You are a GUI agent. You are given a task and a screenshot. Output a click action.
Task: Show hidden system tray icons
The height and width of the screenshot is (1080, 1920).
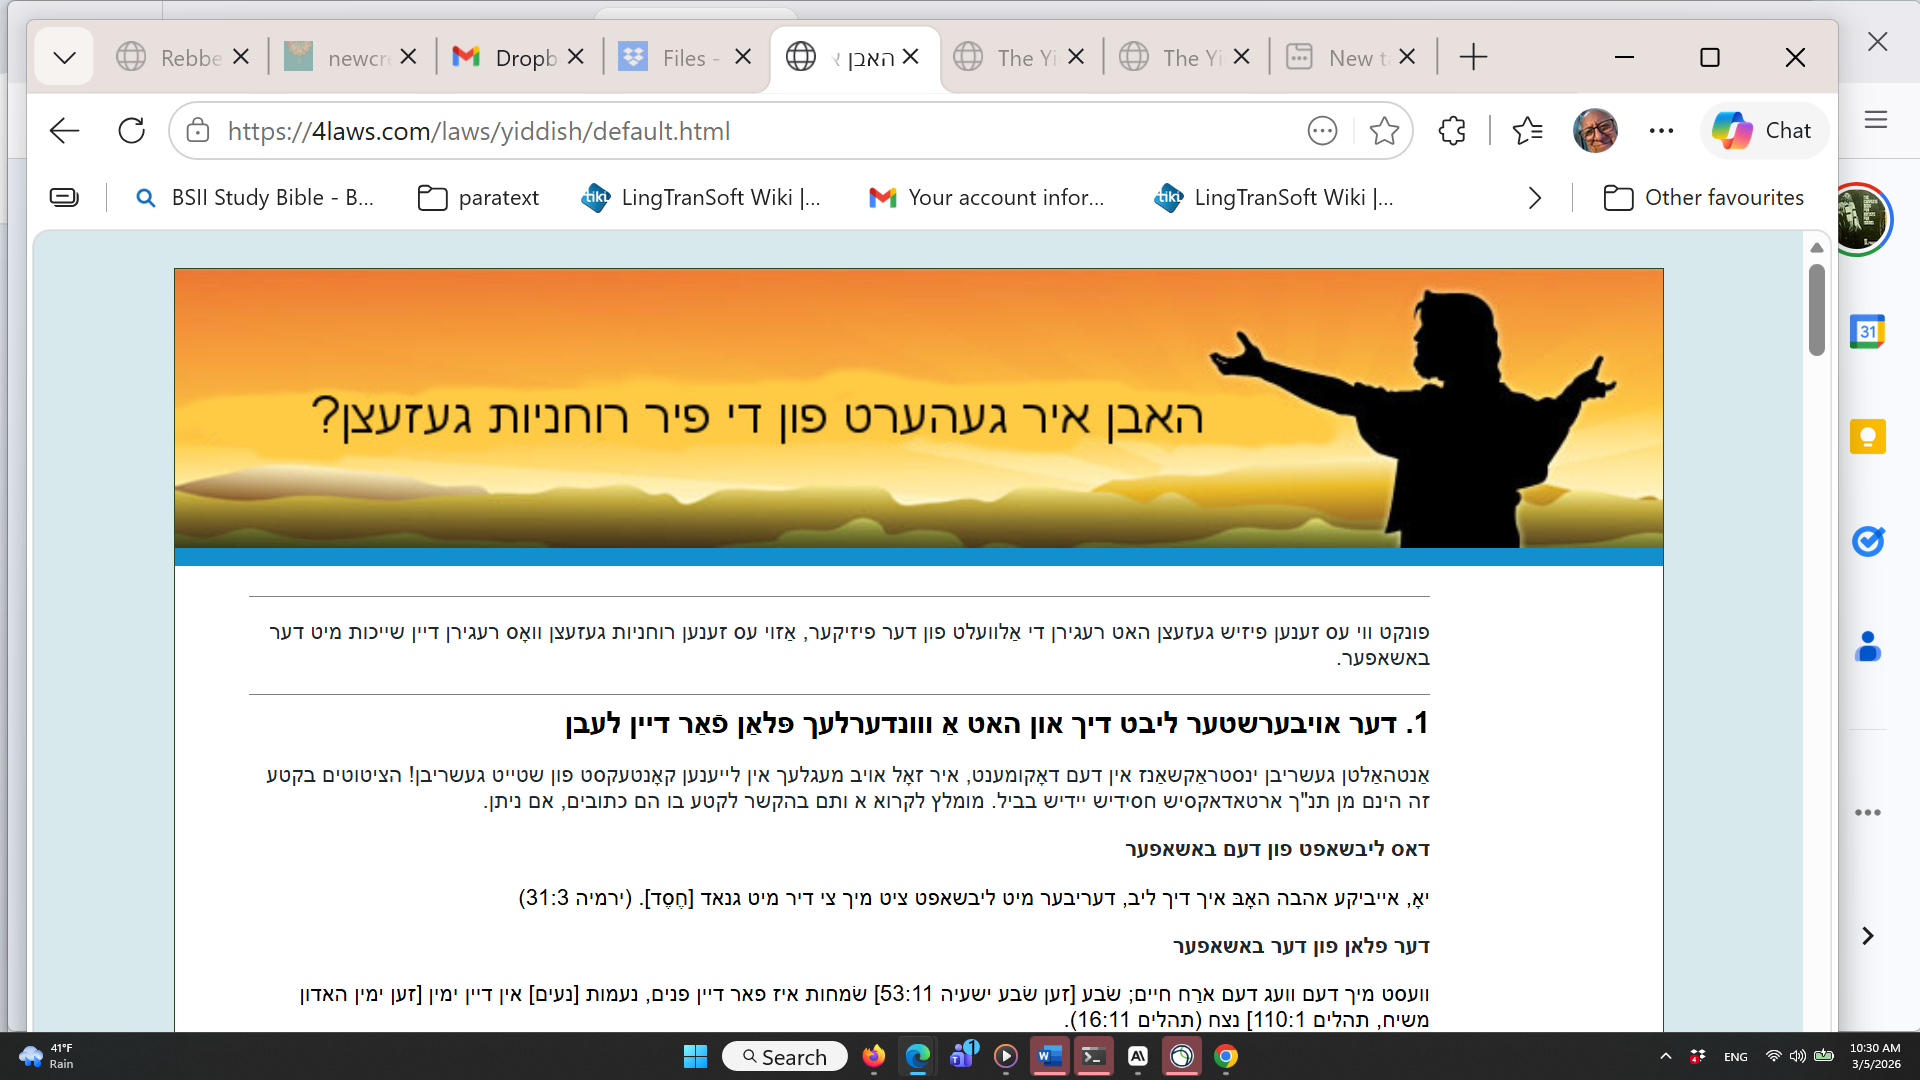click(1665, 1056)
